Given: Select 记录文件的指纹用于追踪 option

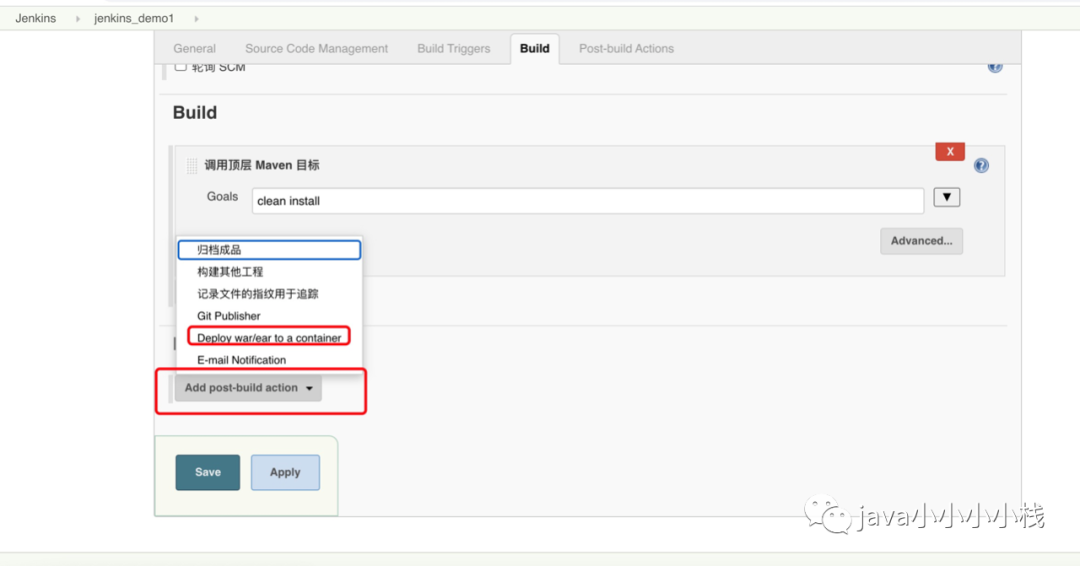Looking at the screenshot, I should [269, 294].
